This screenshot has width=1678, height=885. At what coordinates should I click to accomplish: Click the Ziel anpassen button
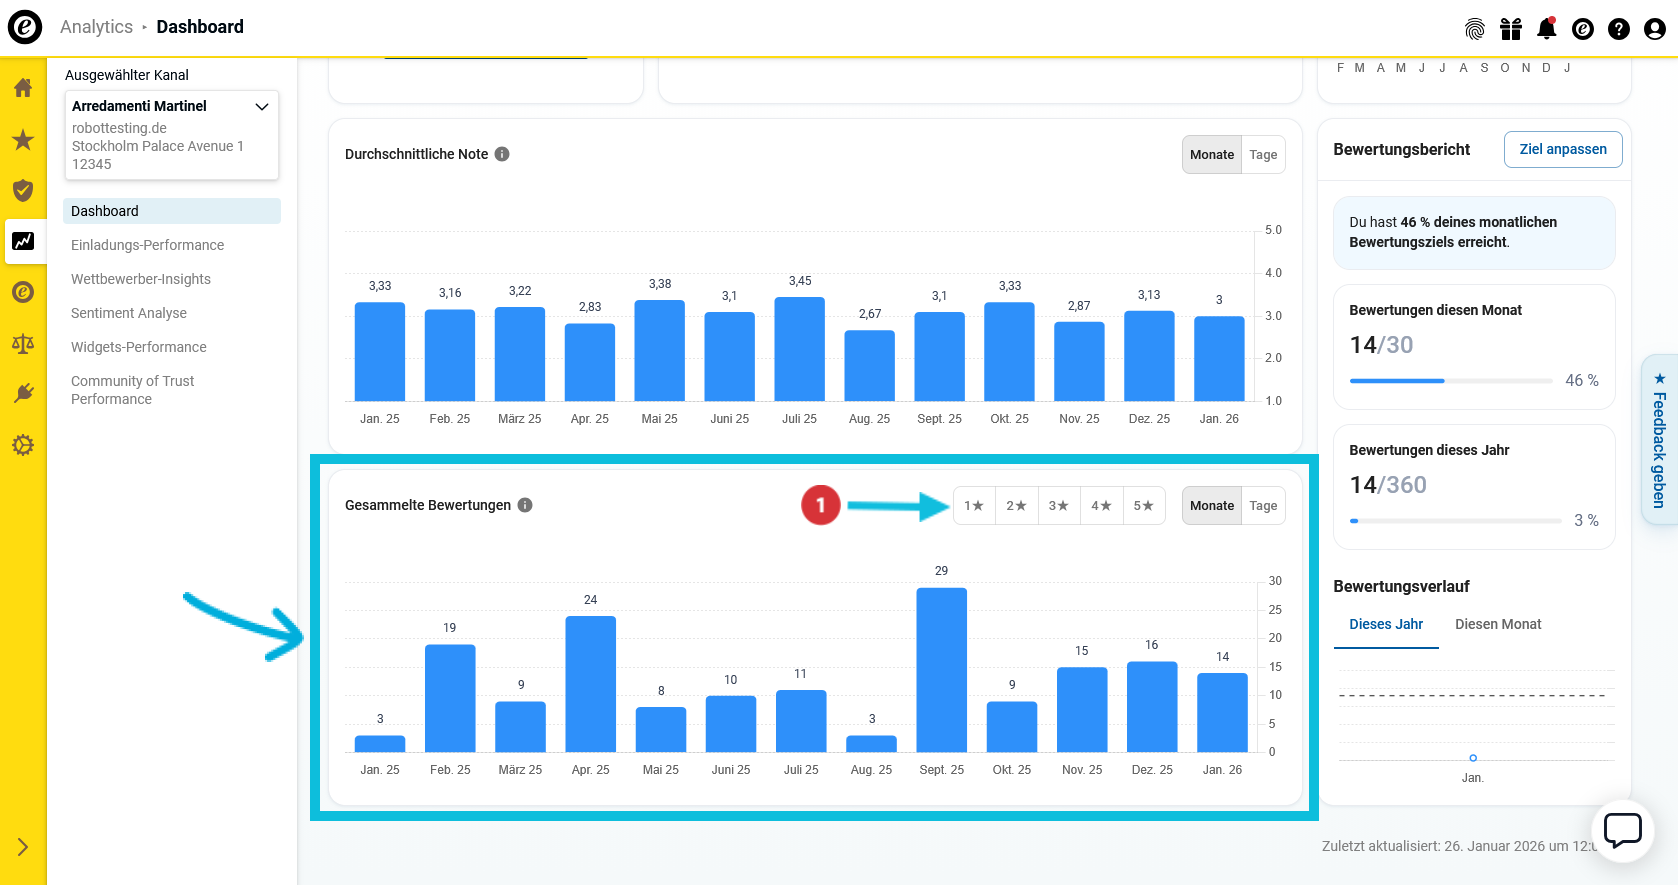1562,149
